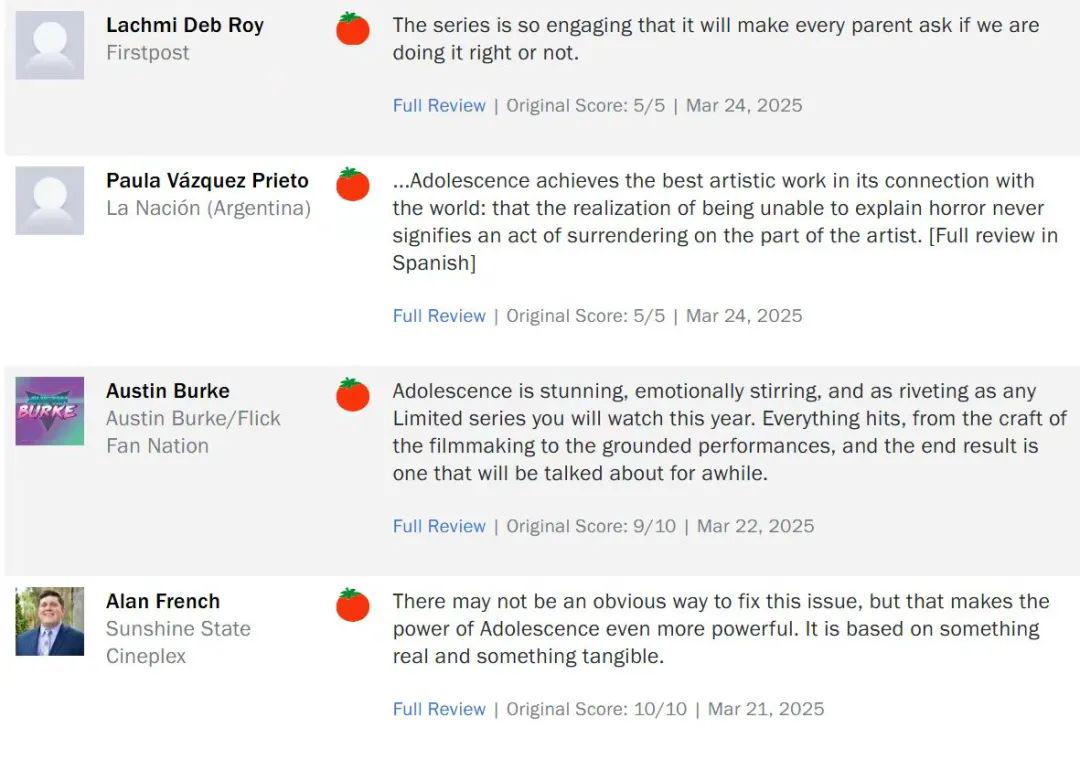
Task: Click fresh tomato icon next to Austin Burke review
Action: pyautogui.click(x=353, y=395)
